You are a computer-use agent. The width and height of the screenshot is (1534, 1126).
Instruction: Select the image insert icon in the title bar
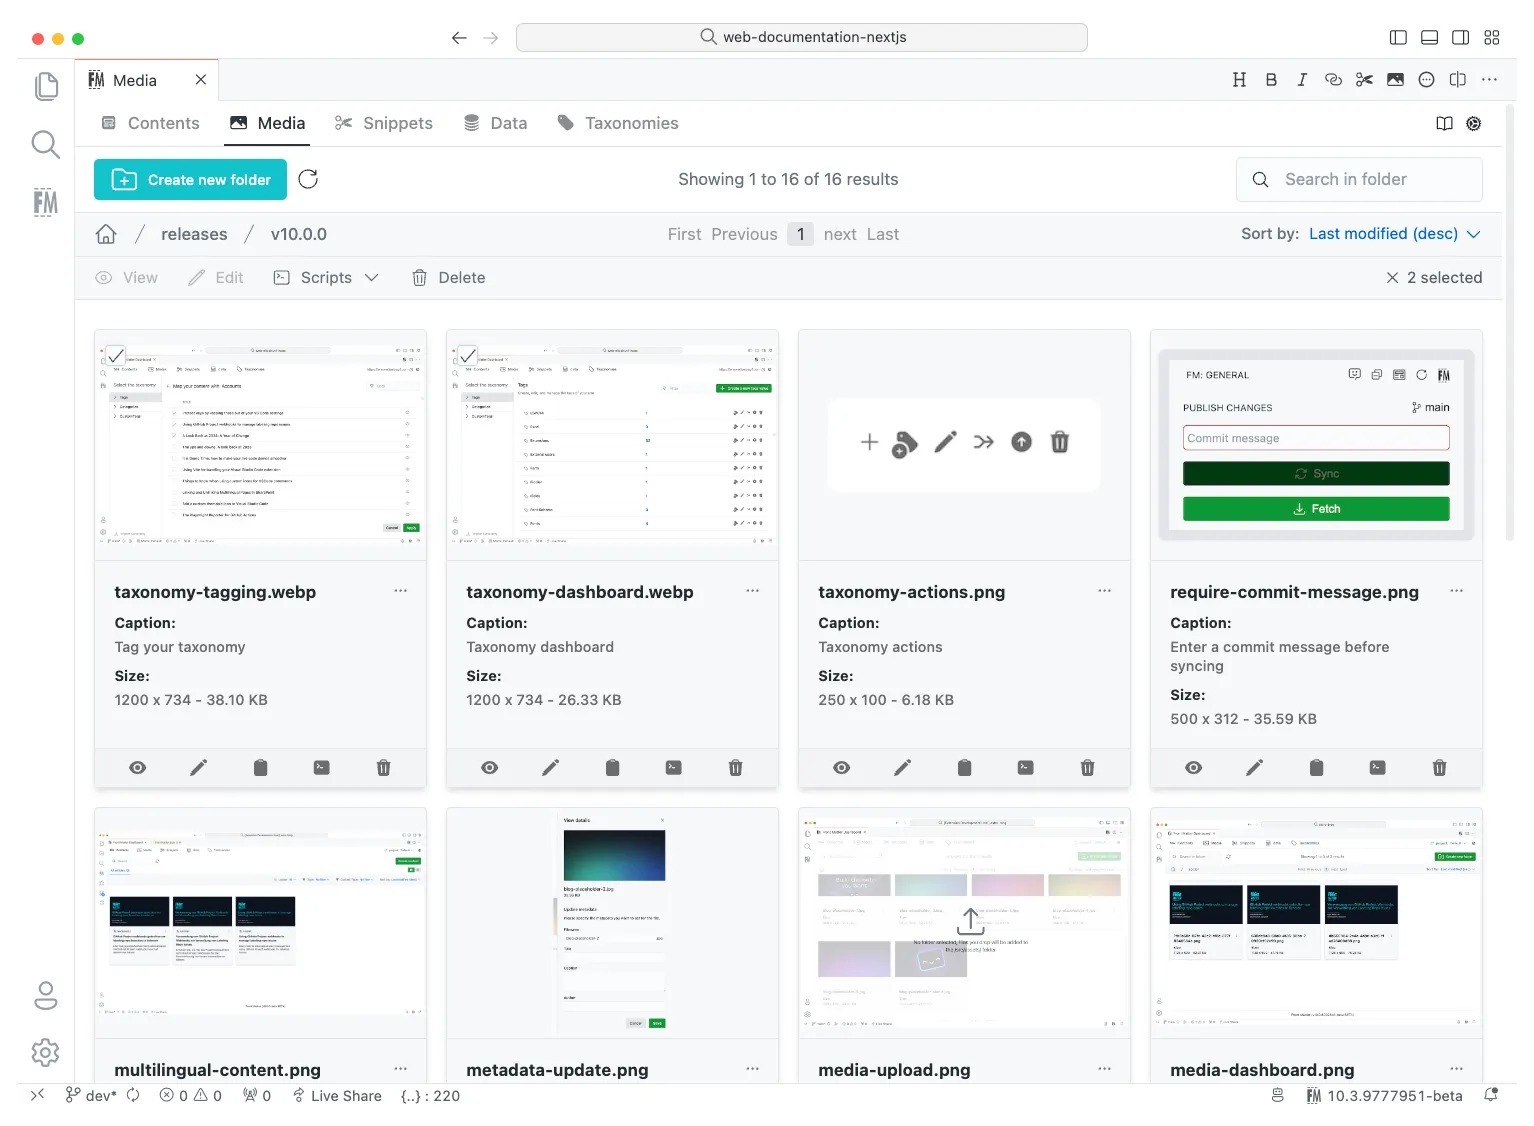1395,80
